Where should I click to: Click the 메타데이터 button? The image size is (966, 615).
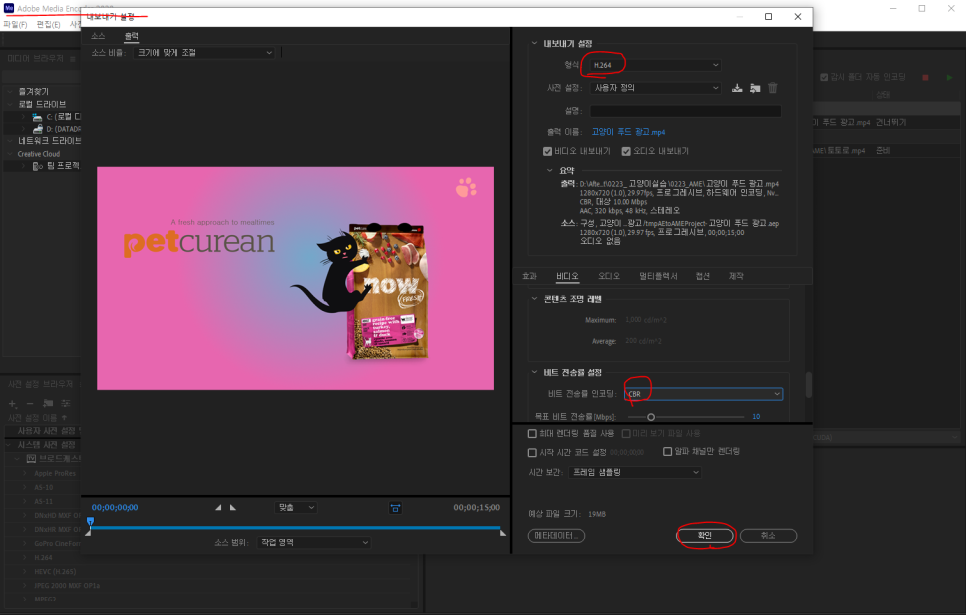(556, 536)
